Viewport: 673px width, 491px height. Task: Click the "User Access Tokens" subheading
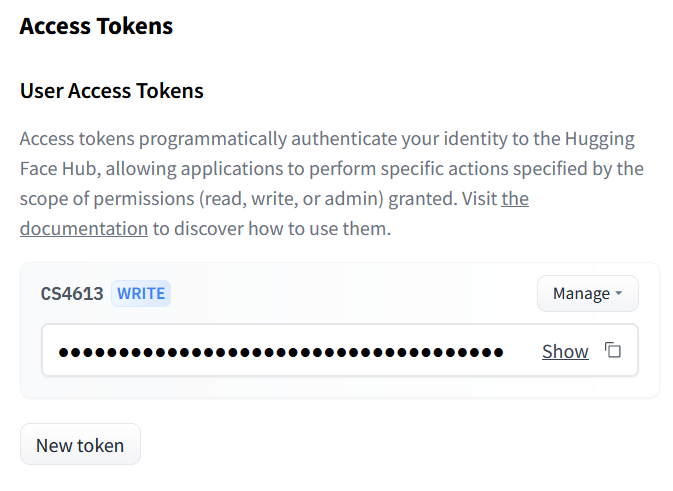tap(112, 91)
